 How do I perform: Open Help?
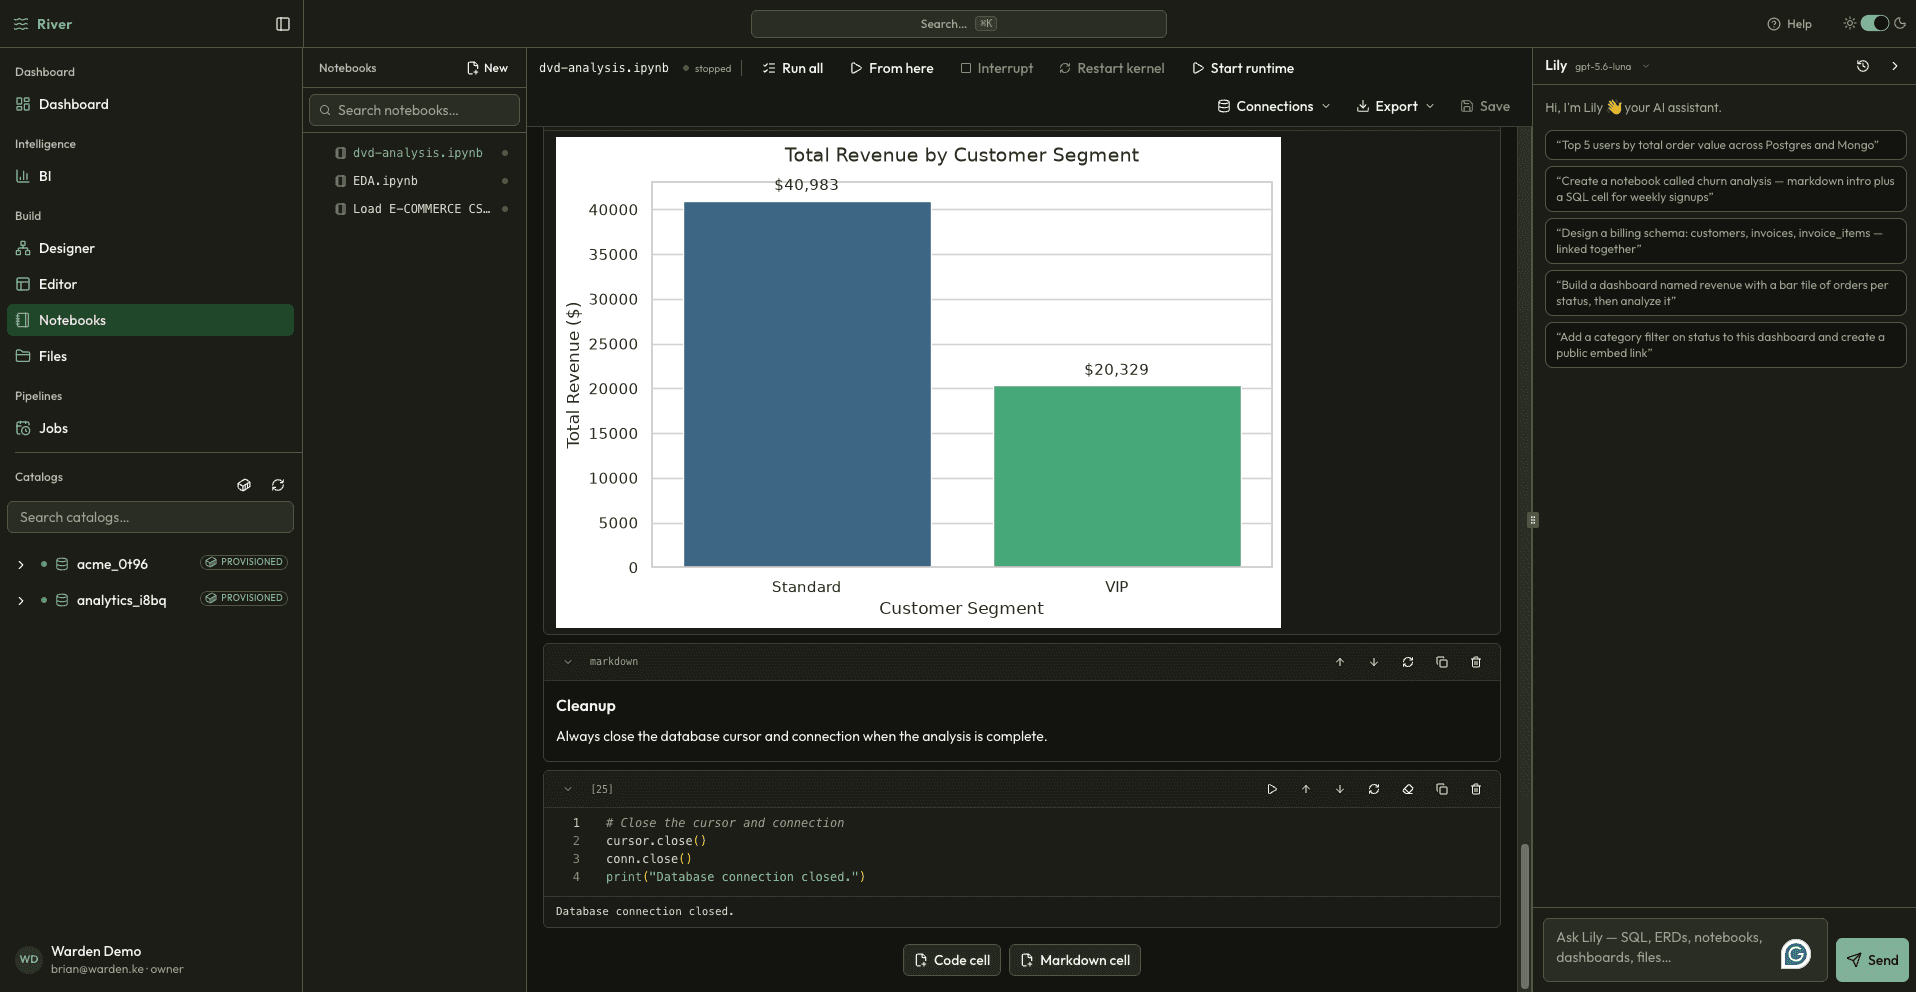[1789, 24]
